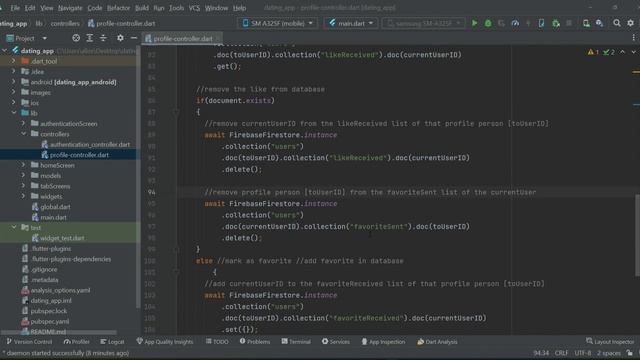Click the CRLF line separator indicator
The height and width of the screenshot is (360, 640).
point(561,353)
